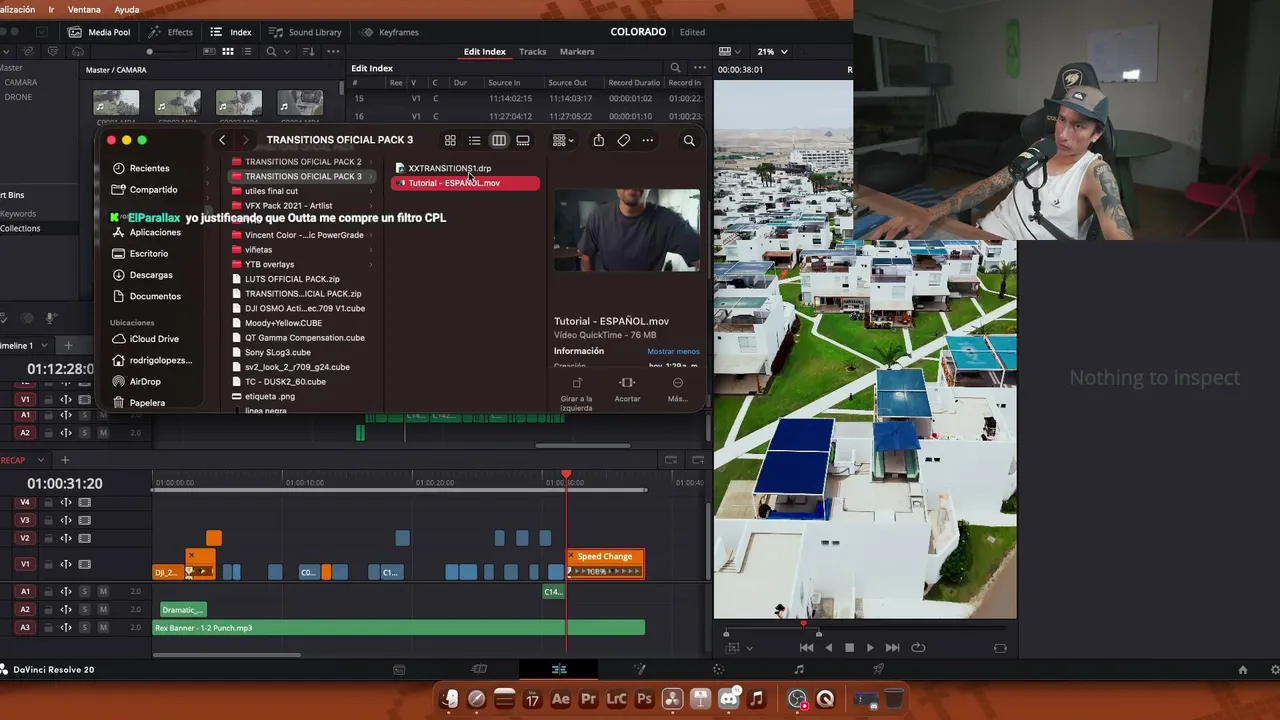1280x720 pixels.
Task: Switch Finder to gallery view
Action: [523, 140]
